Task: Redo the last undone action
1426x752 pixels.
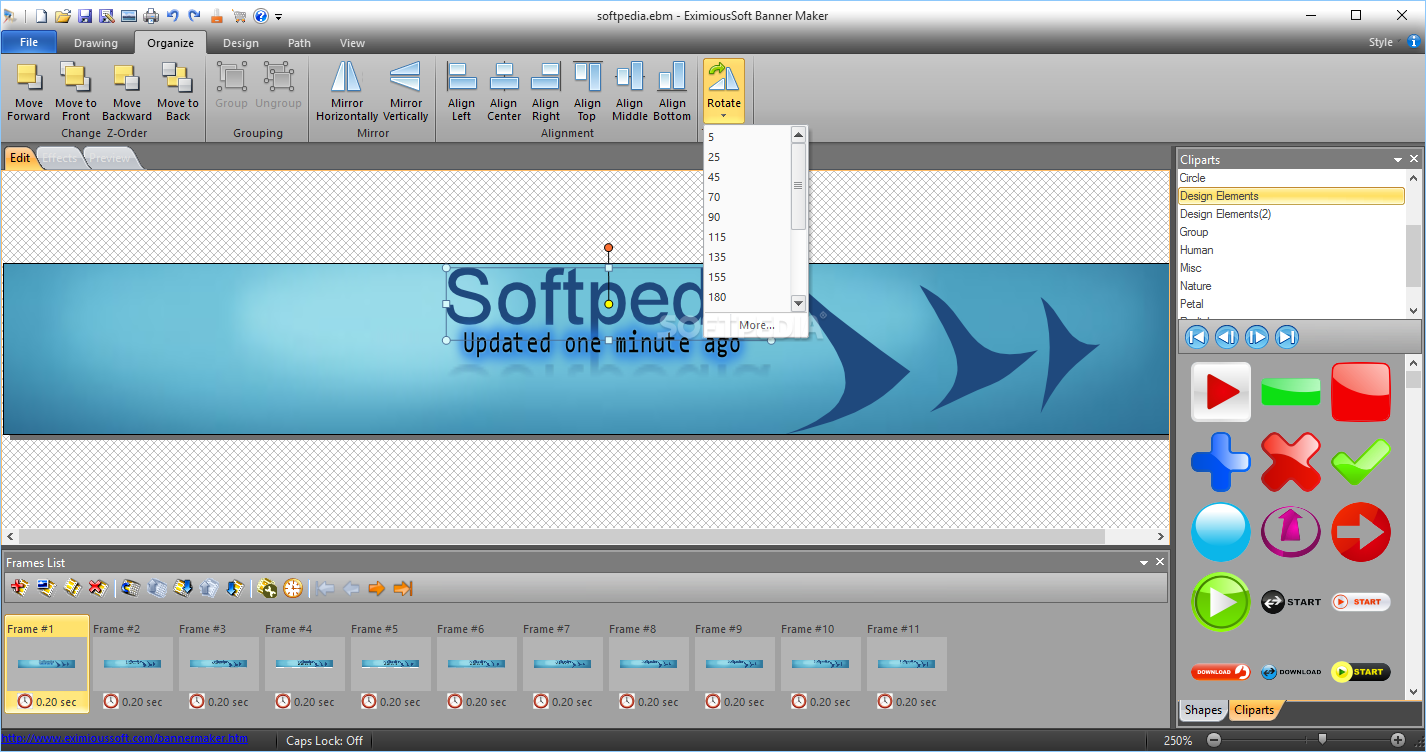Action: coord(194,16)
